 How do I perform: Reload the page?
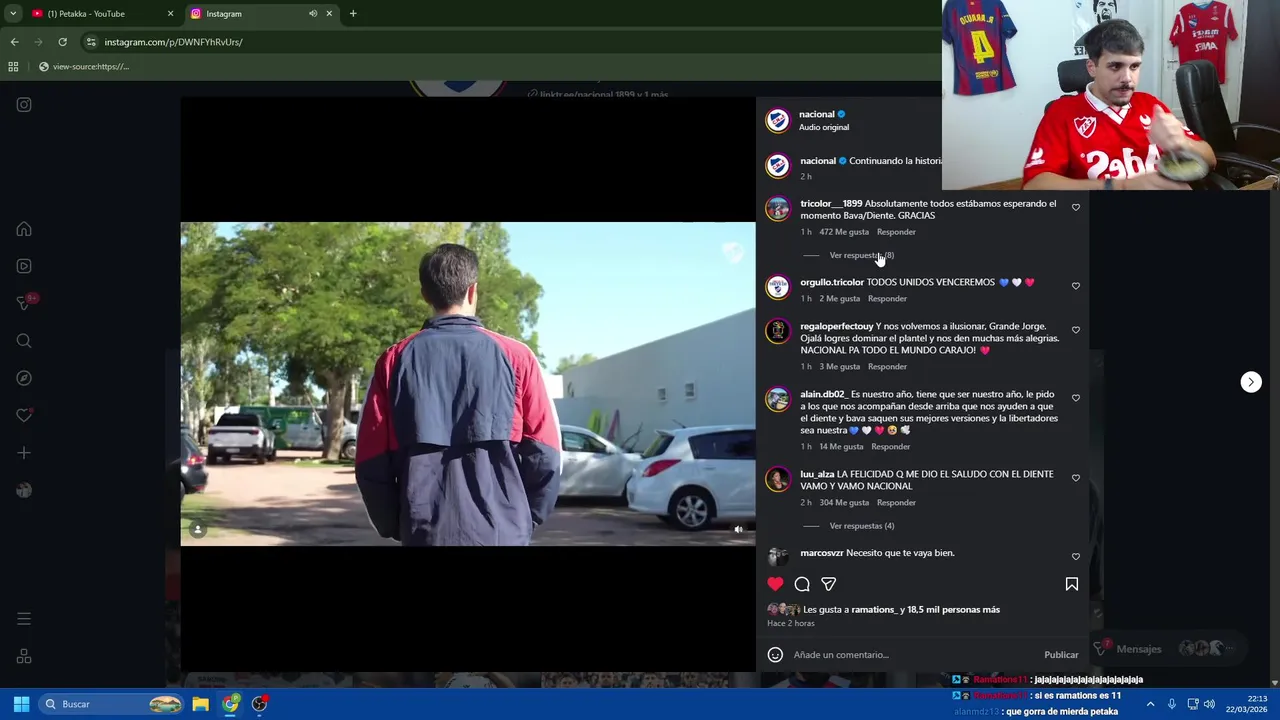62,42
